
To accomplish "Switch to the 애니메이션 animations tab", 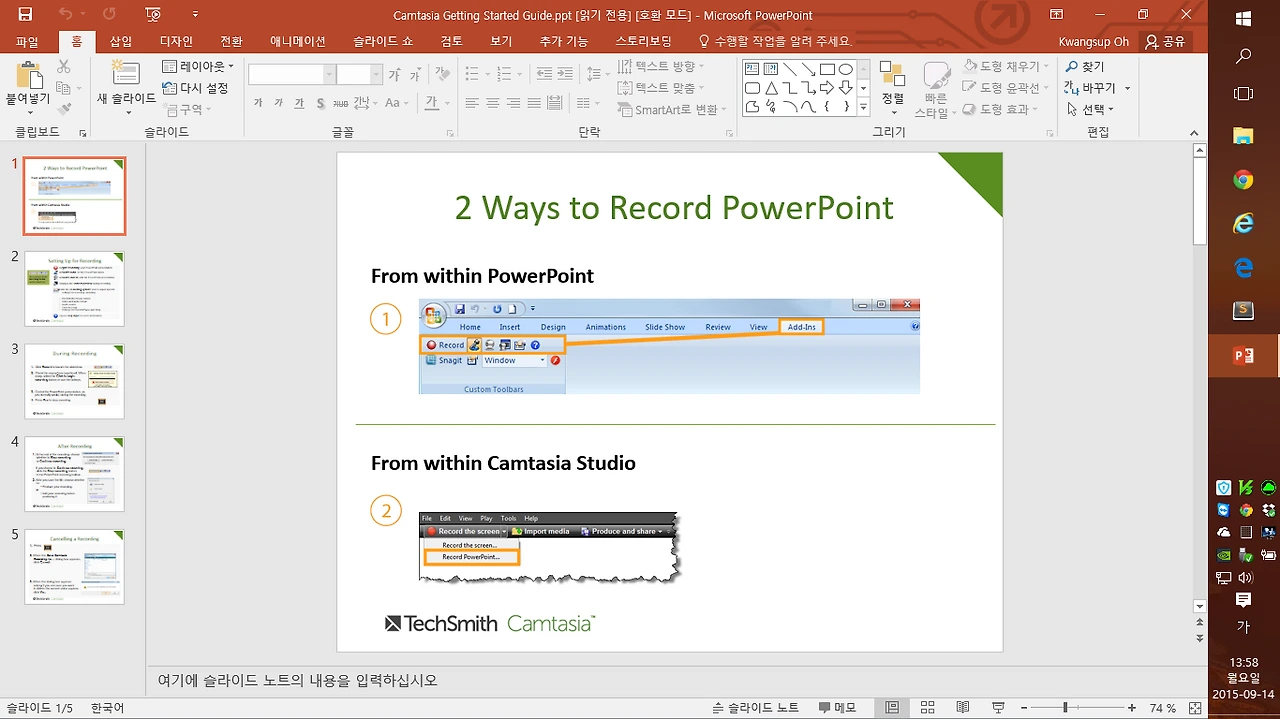I will pos(298,41).
